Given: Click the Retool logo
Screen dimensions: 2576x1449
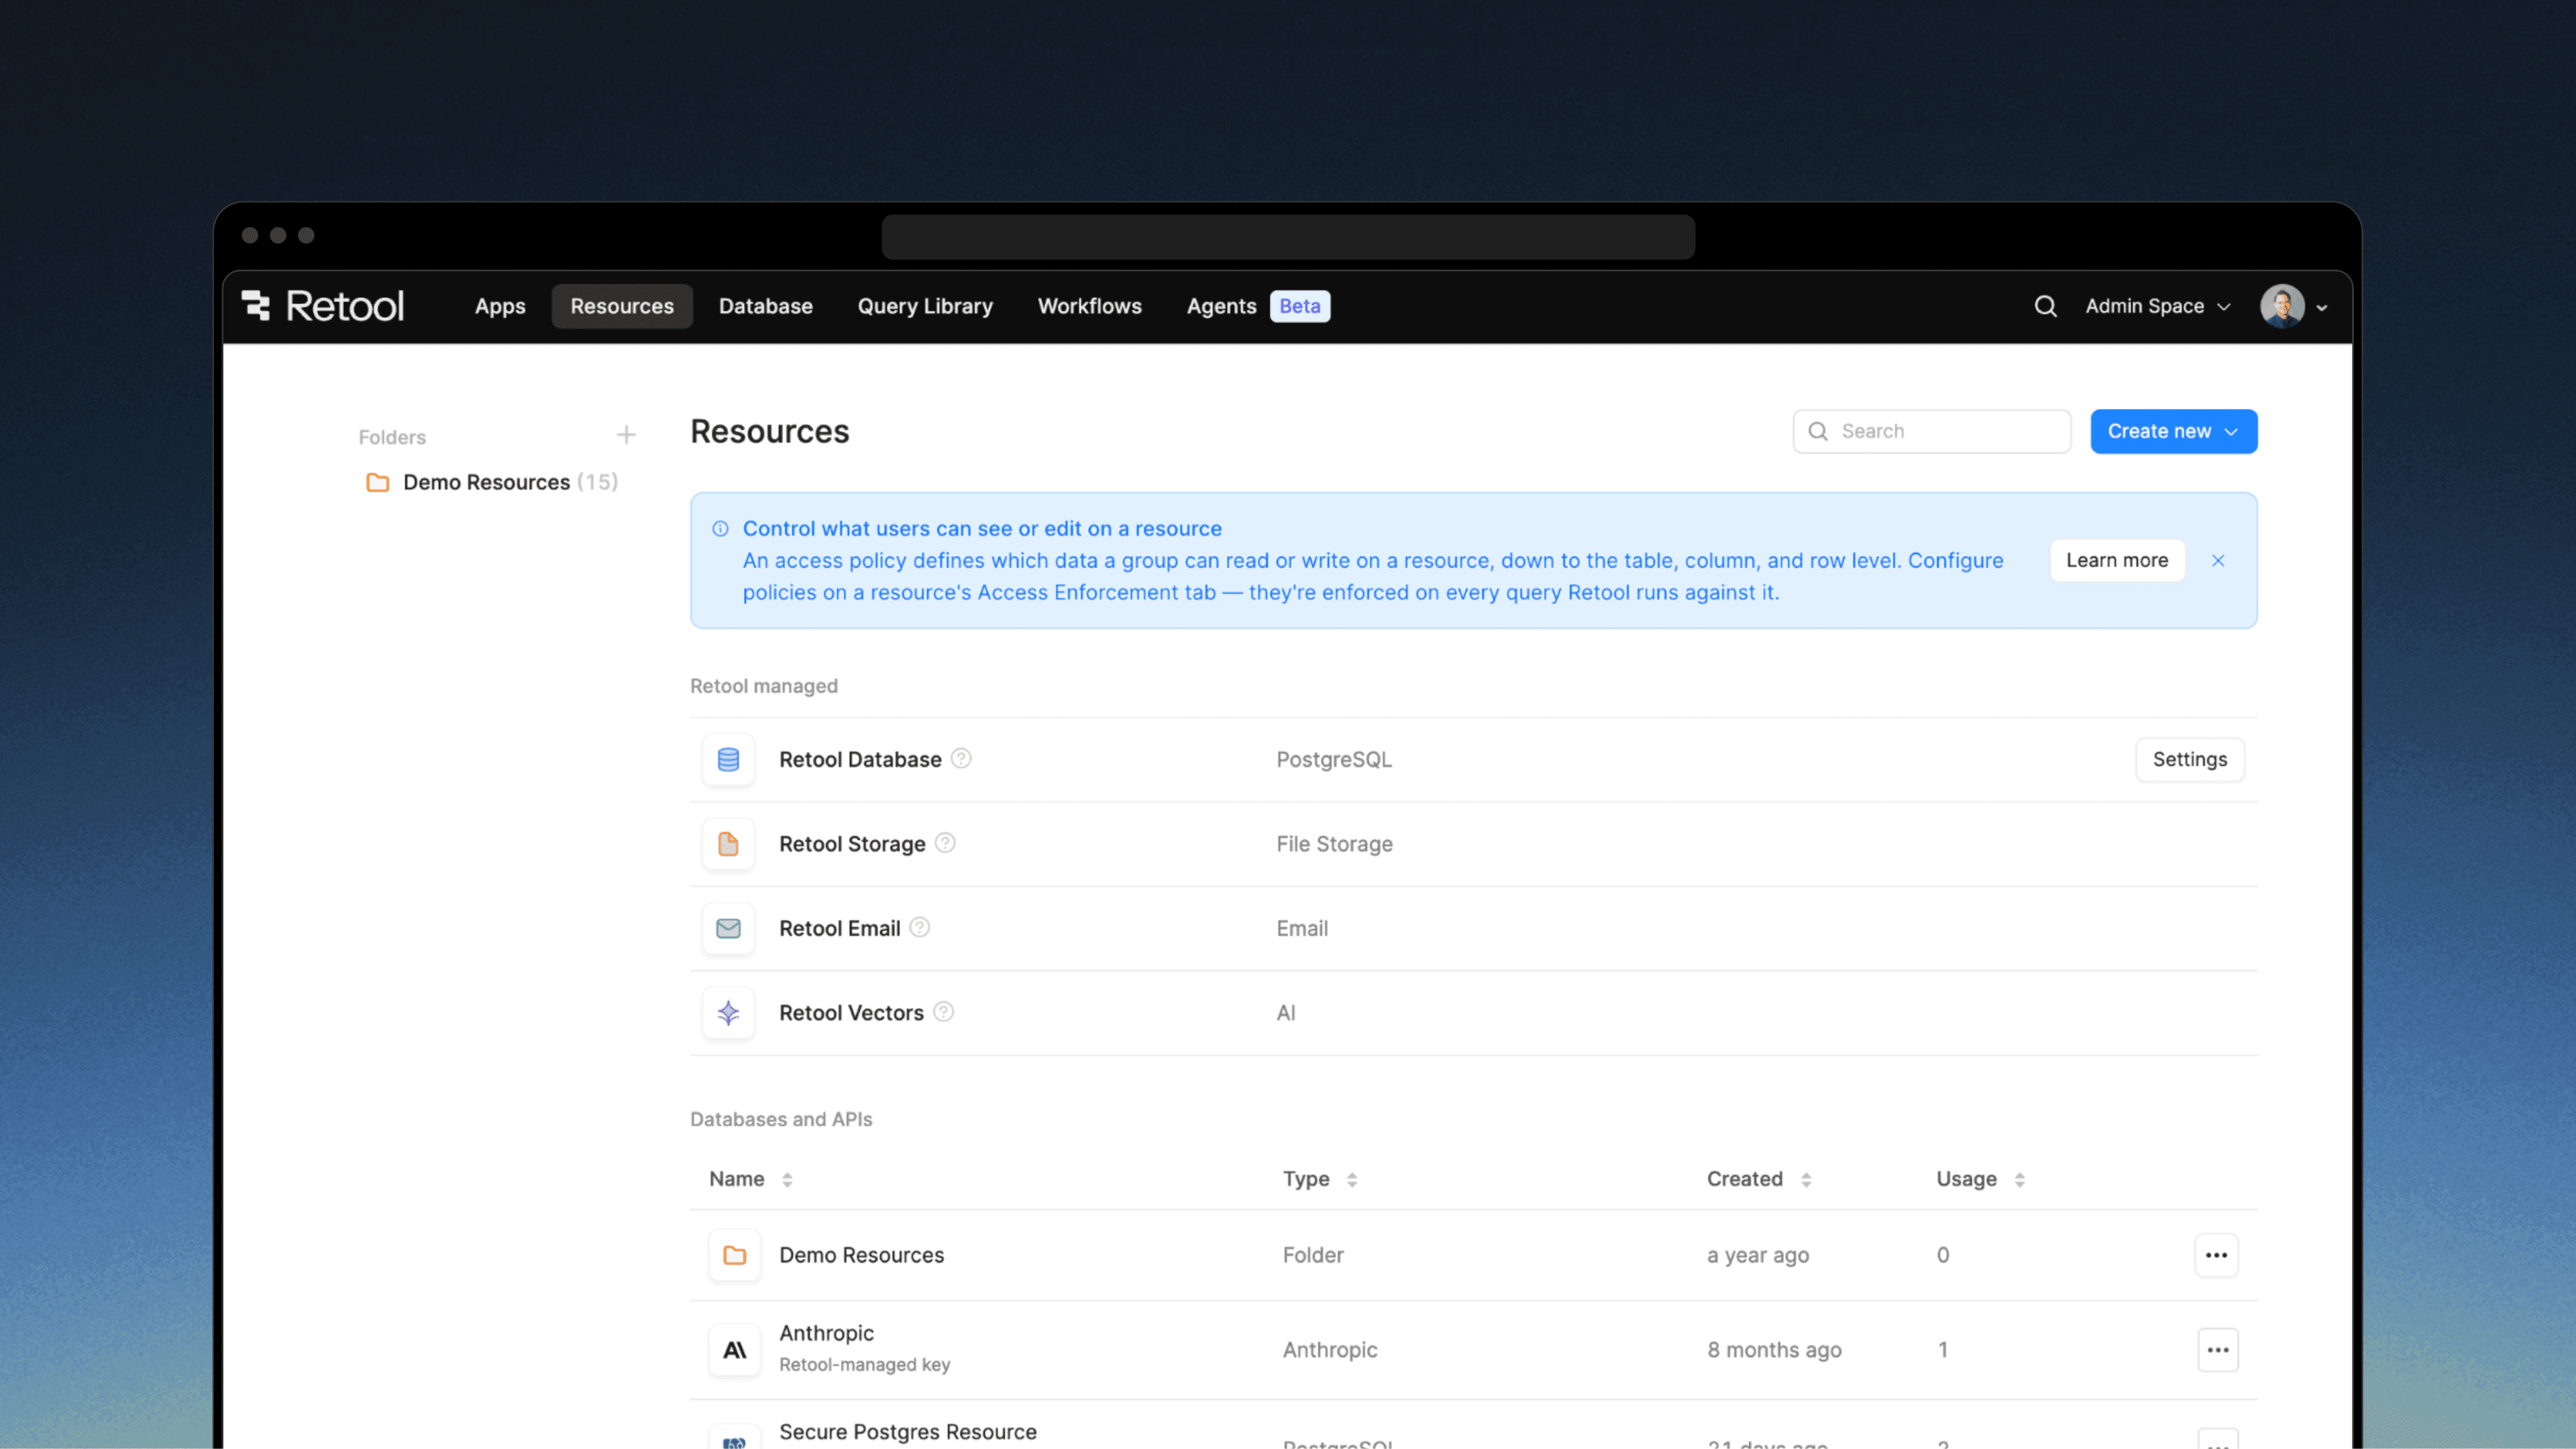Looking at the screenshot, I should coord(322,306).
